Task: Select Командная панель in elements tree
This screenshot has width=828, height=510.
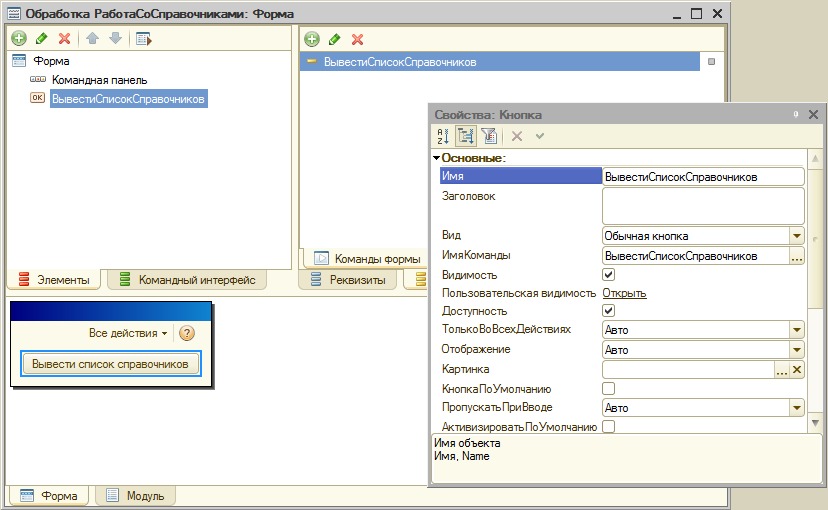Action: click(99, 80)
